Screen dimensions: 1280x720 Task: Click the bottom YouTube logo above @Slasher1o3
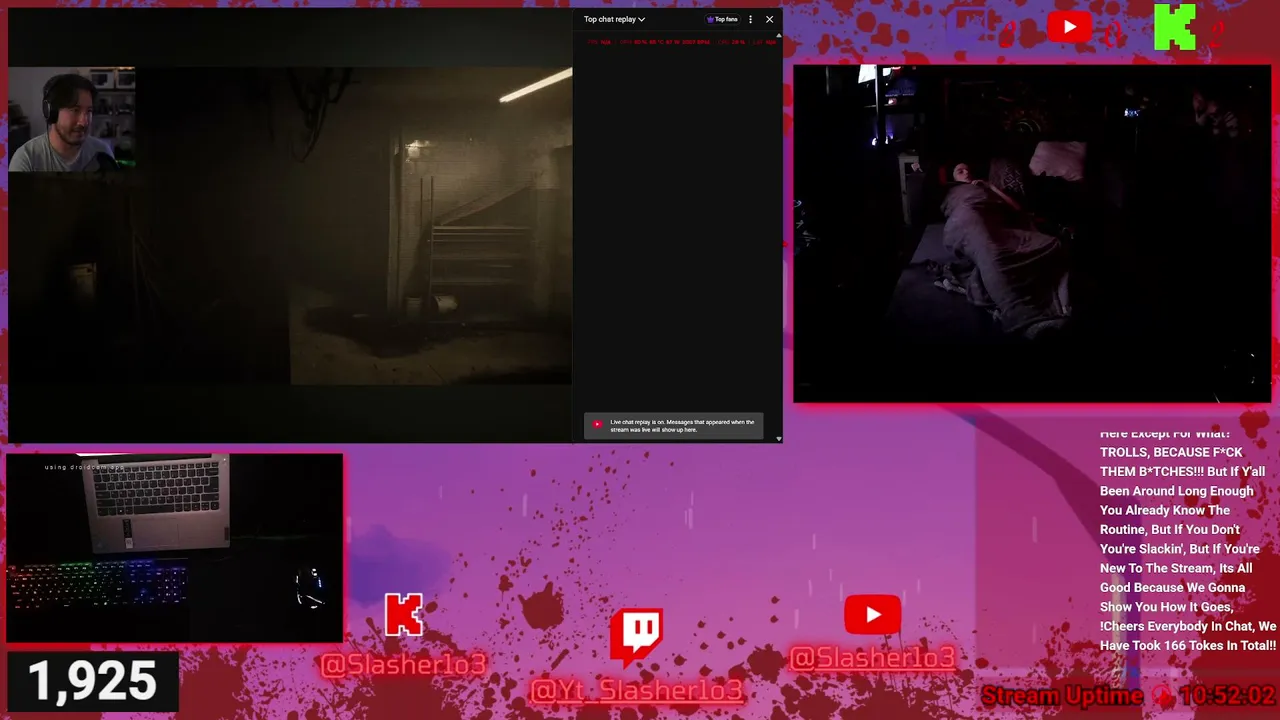872,615
